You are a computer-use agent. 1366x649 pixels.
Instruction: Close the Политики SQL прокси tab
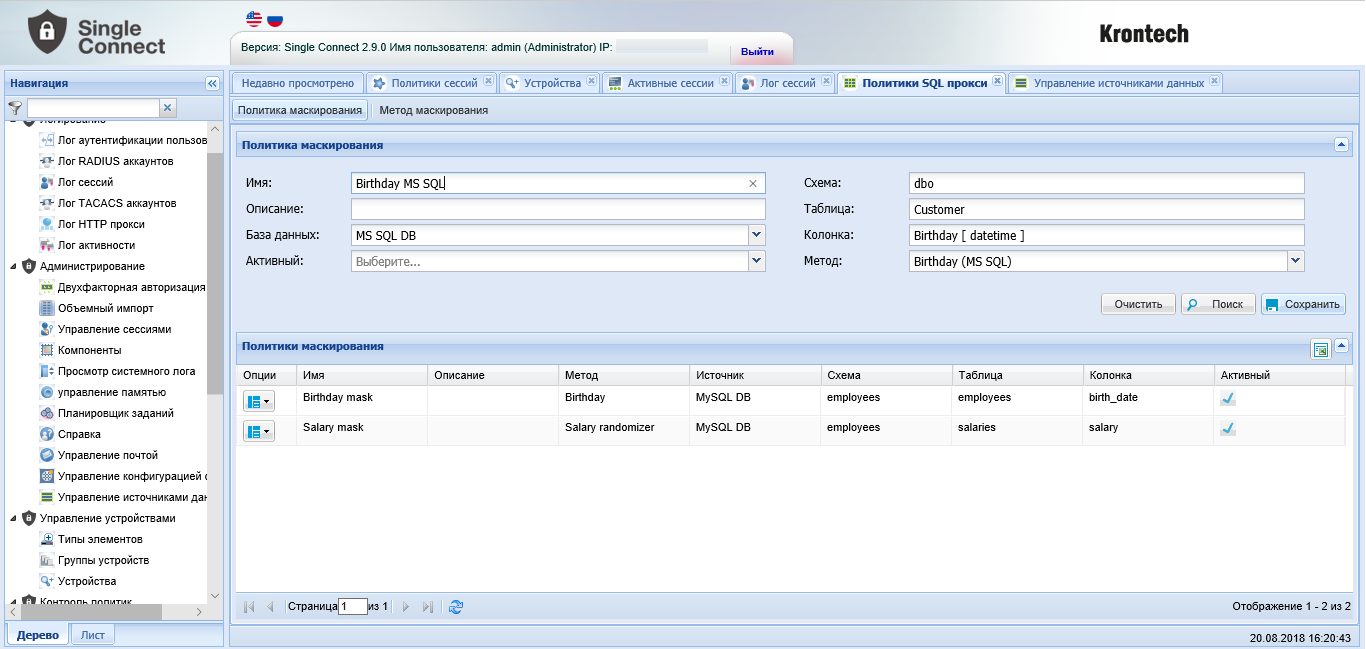tap(997, 82)
